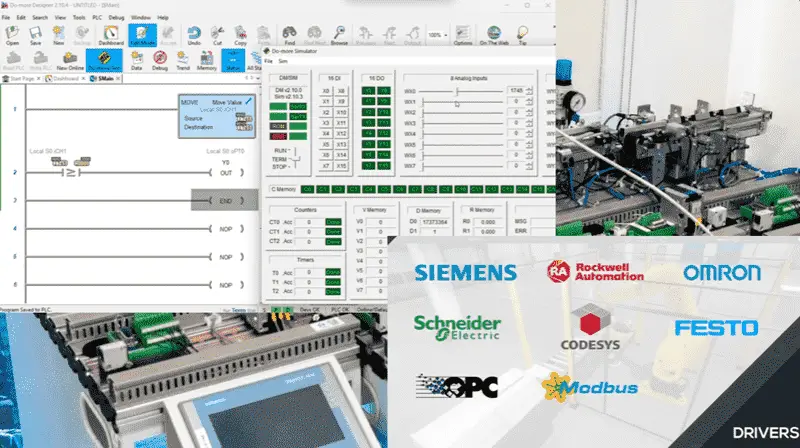Click the Debug toolbar icon
This screenshot has height=448, width=800.
(160, 60)
